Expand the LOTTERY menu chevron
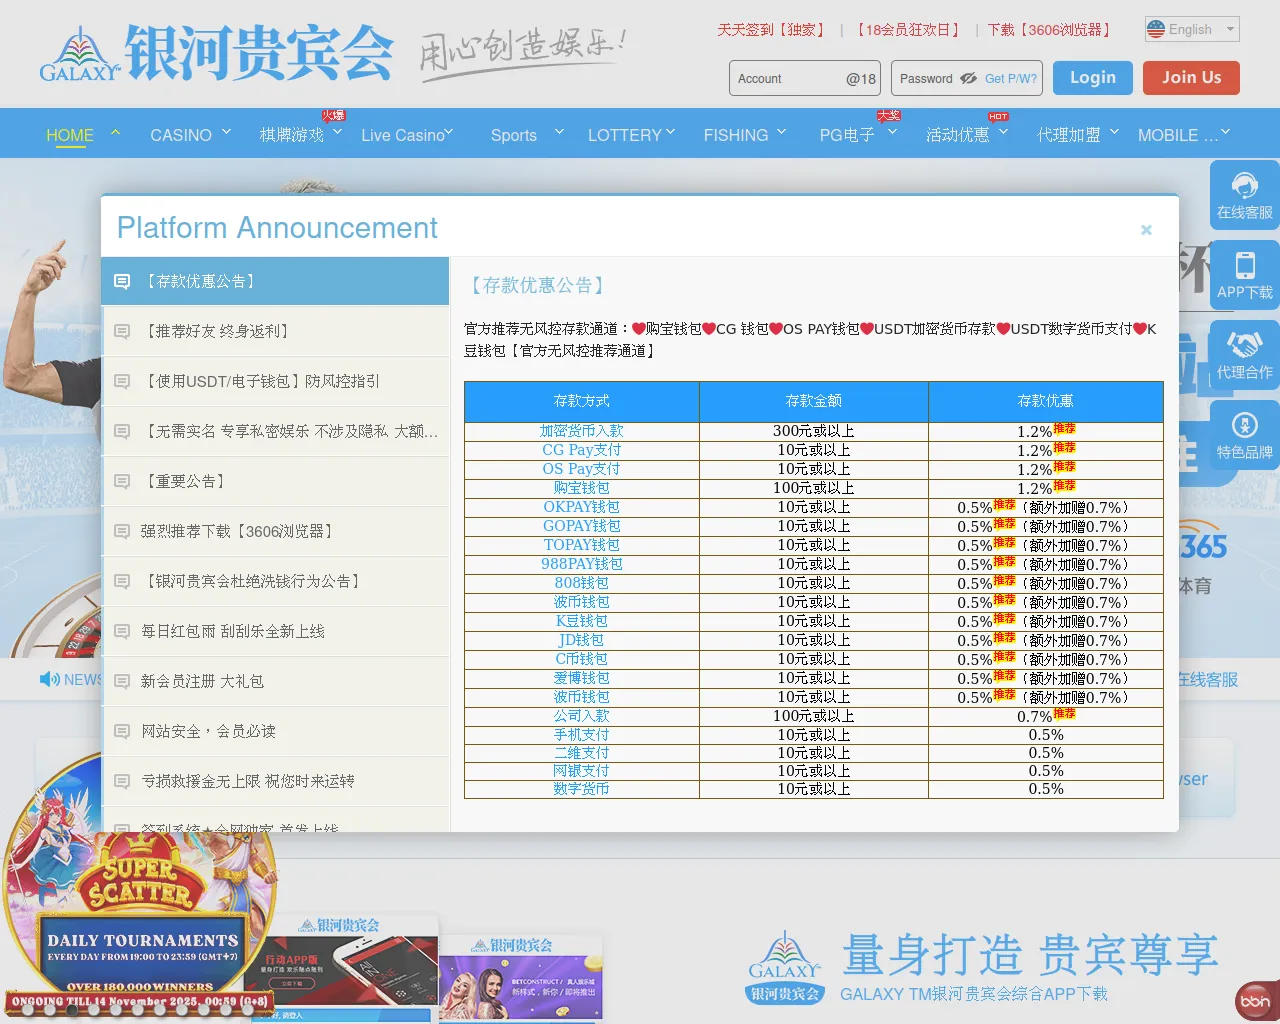The height and width of the screenshot is (1024, 1280). coord(670,131)
